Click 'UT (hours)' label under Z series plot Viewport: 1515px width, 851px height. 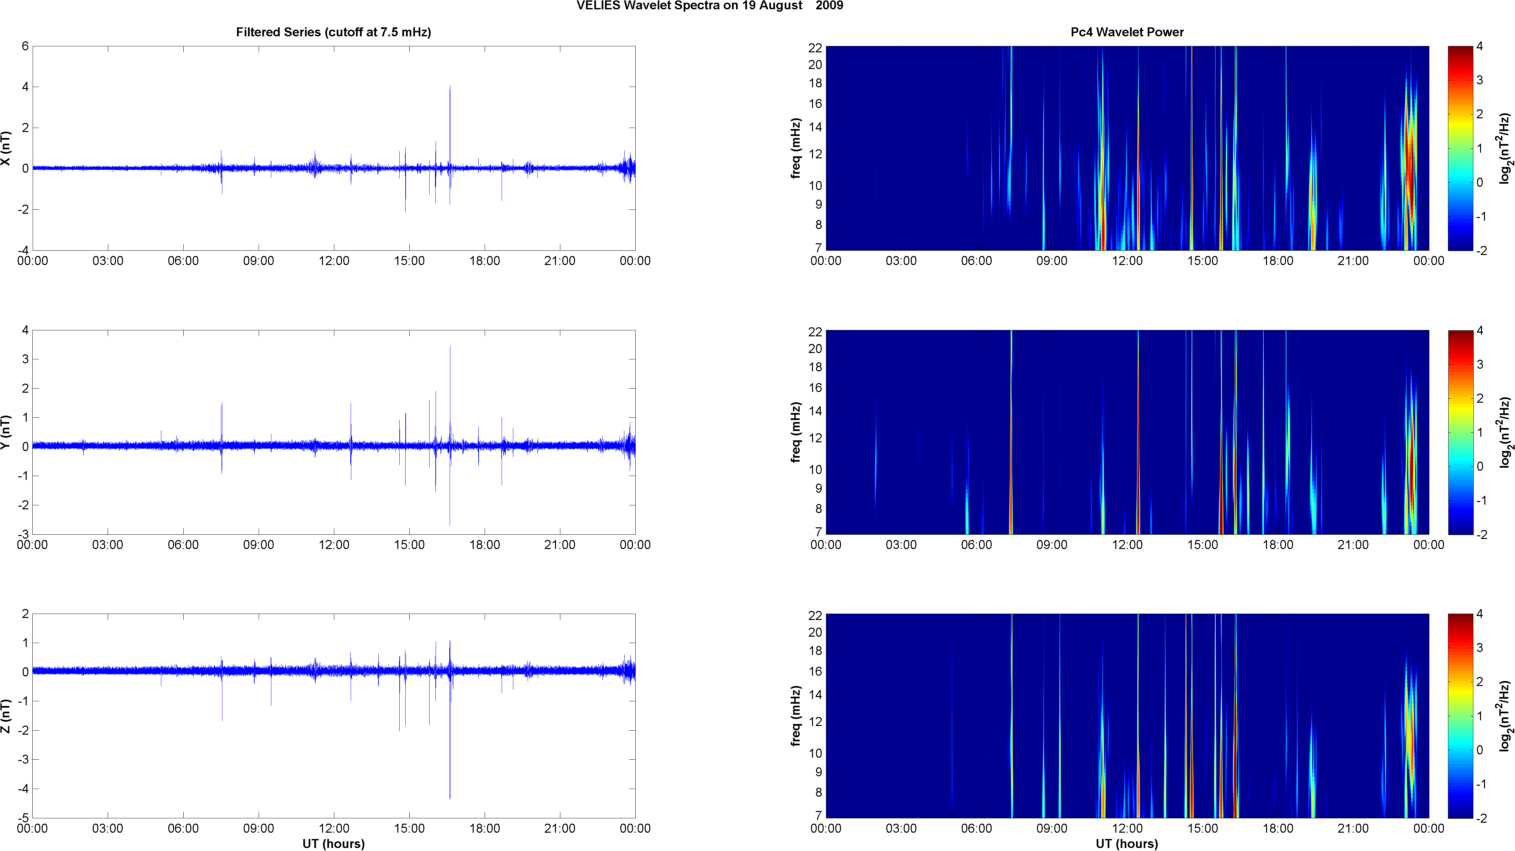333,843
